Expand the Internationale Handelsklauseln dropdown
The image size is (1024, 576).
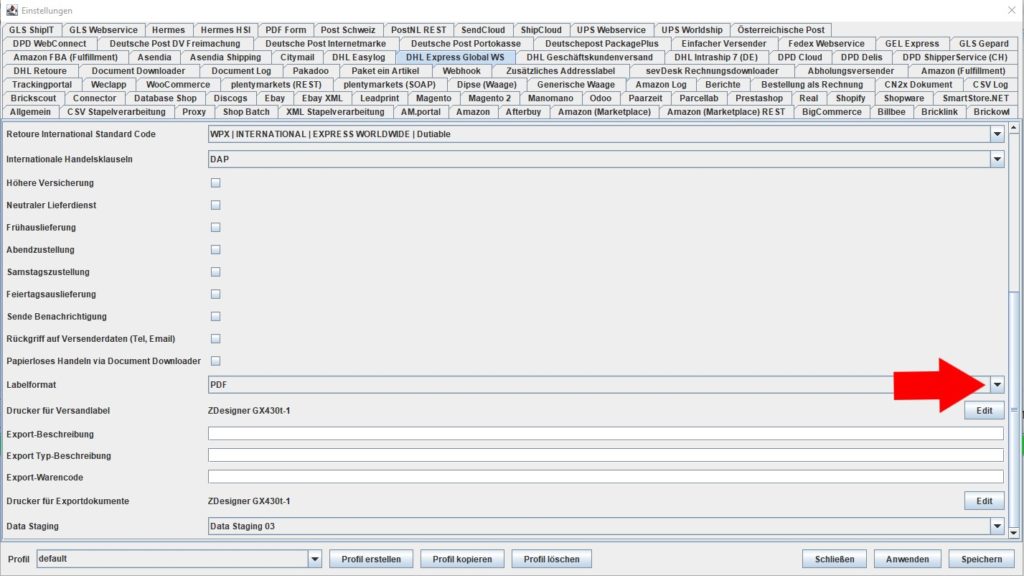click(997, 159)
